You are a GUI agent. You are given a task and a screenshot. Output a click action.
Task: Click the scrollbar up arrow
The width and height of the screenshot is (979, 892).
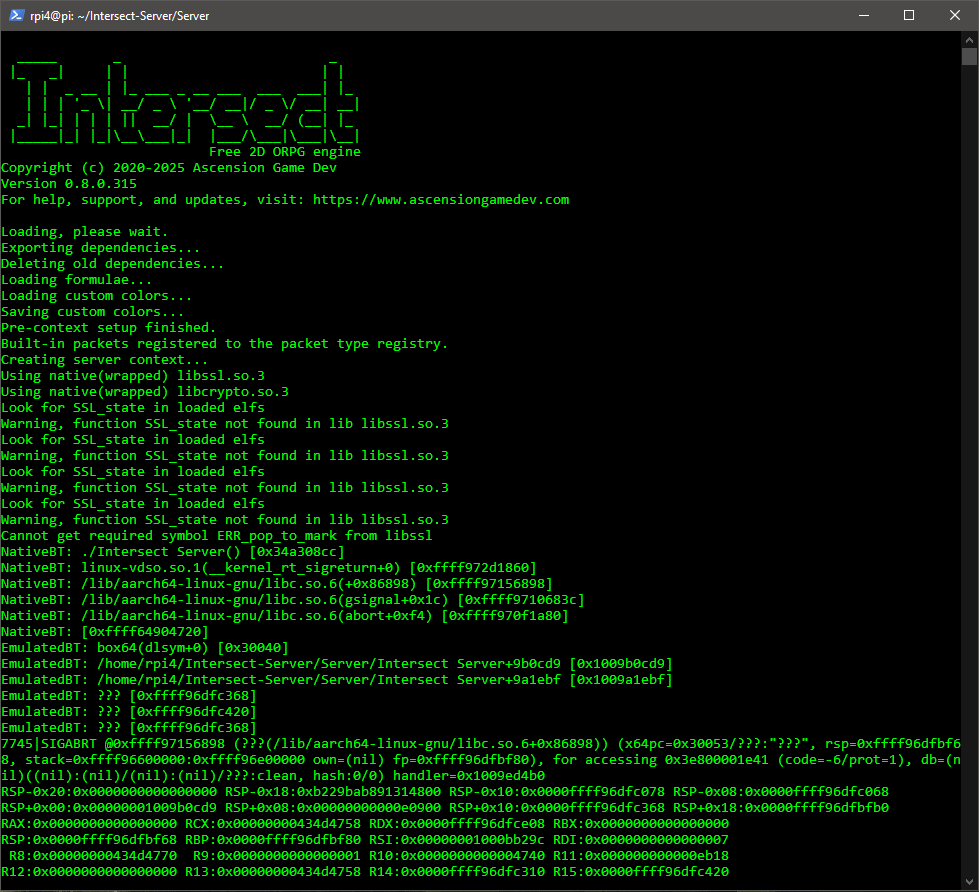tap(969, 39)
